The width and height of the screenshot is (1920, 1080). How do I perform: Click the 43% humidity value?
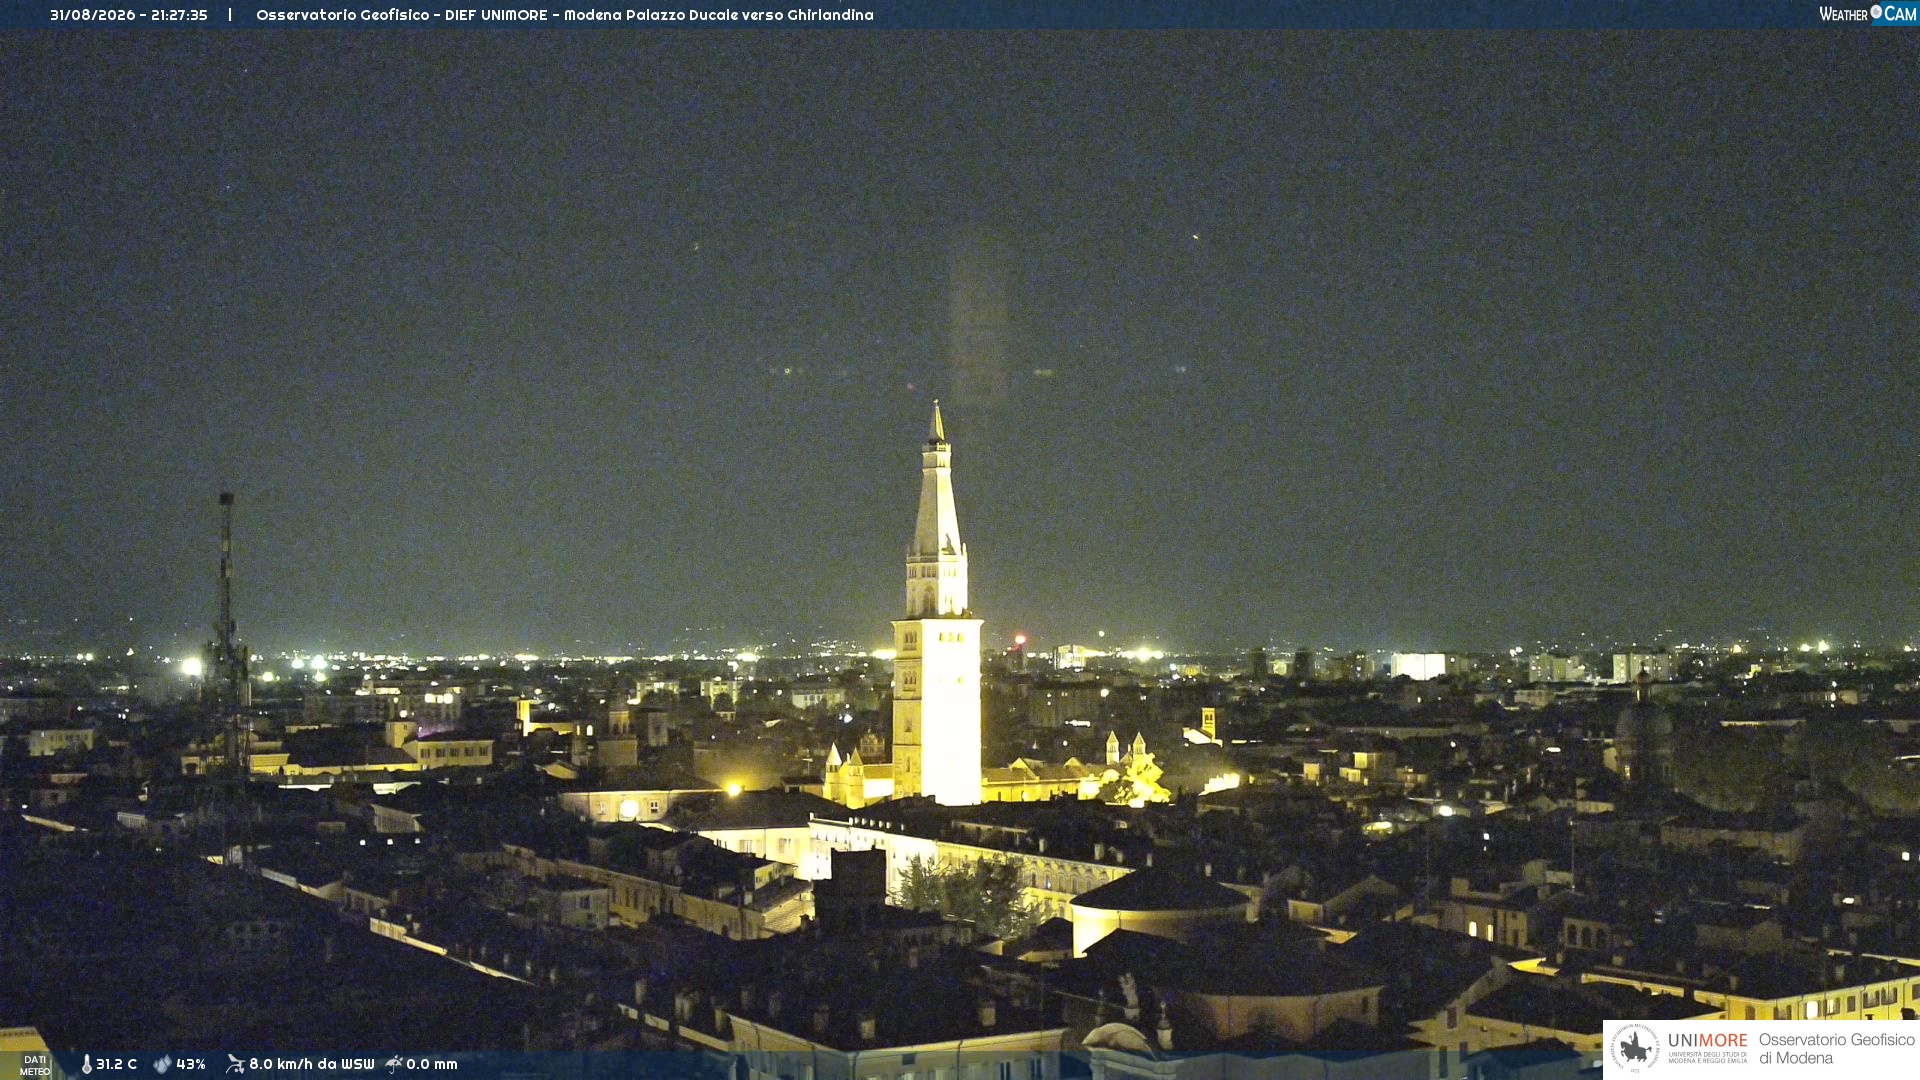click(191, 1064)
